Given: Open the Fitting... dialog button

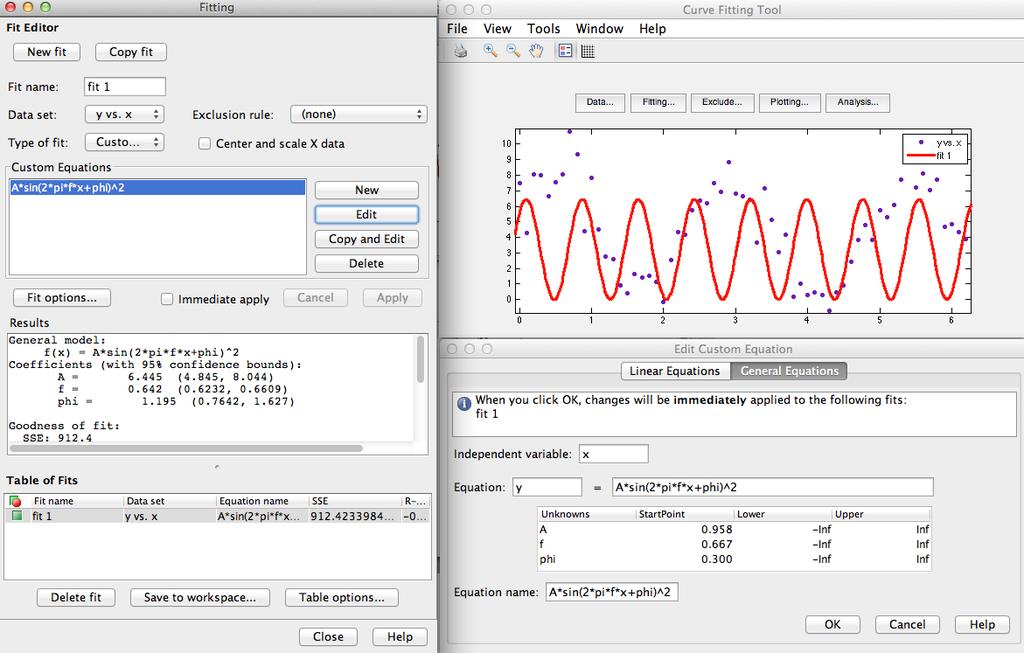Looking at the screenshot, I should 658,103.
